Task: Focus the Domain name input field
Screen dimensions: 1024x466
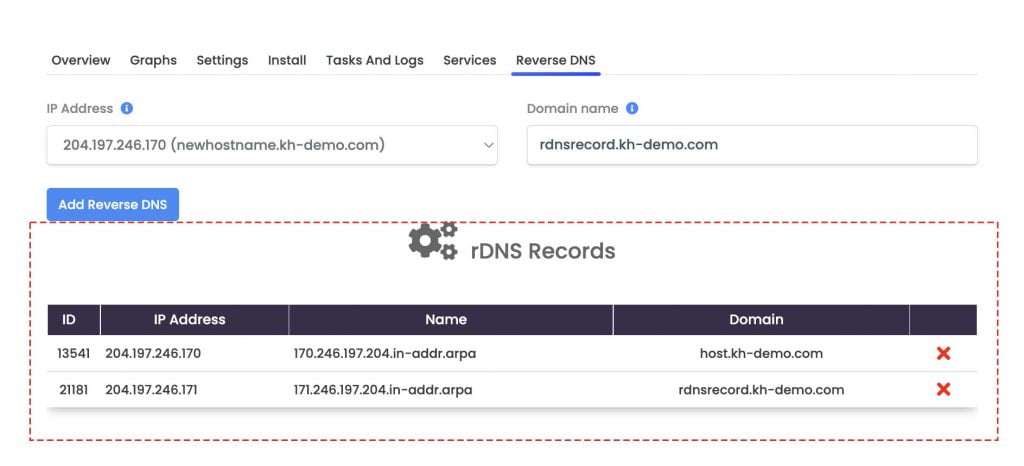Action: 752,145
